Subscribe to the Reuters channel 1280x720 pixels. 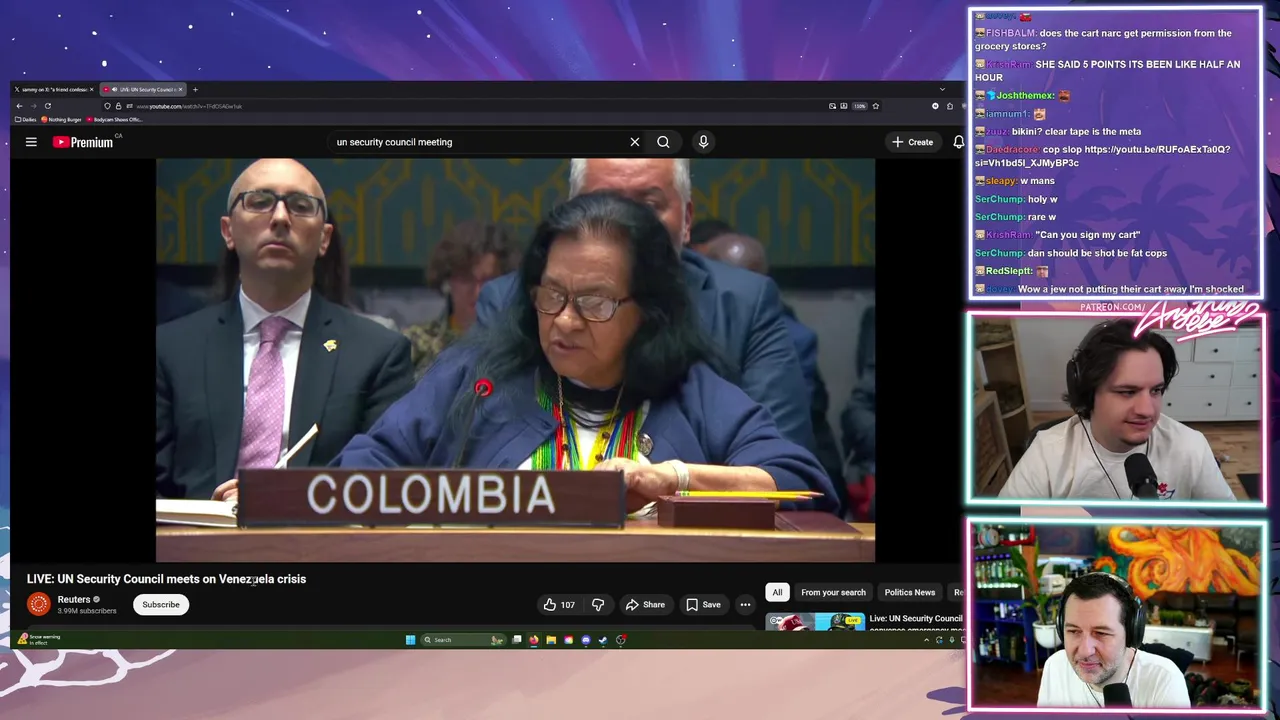coord(161,604)
